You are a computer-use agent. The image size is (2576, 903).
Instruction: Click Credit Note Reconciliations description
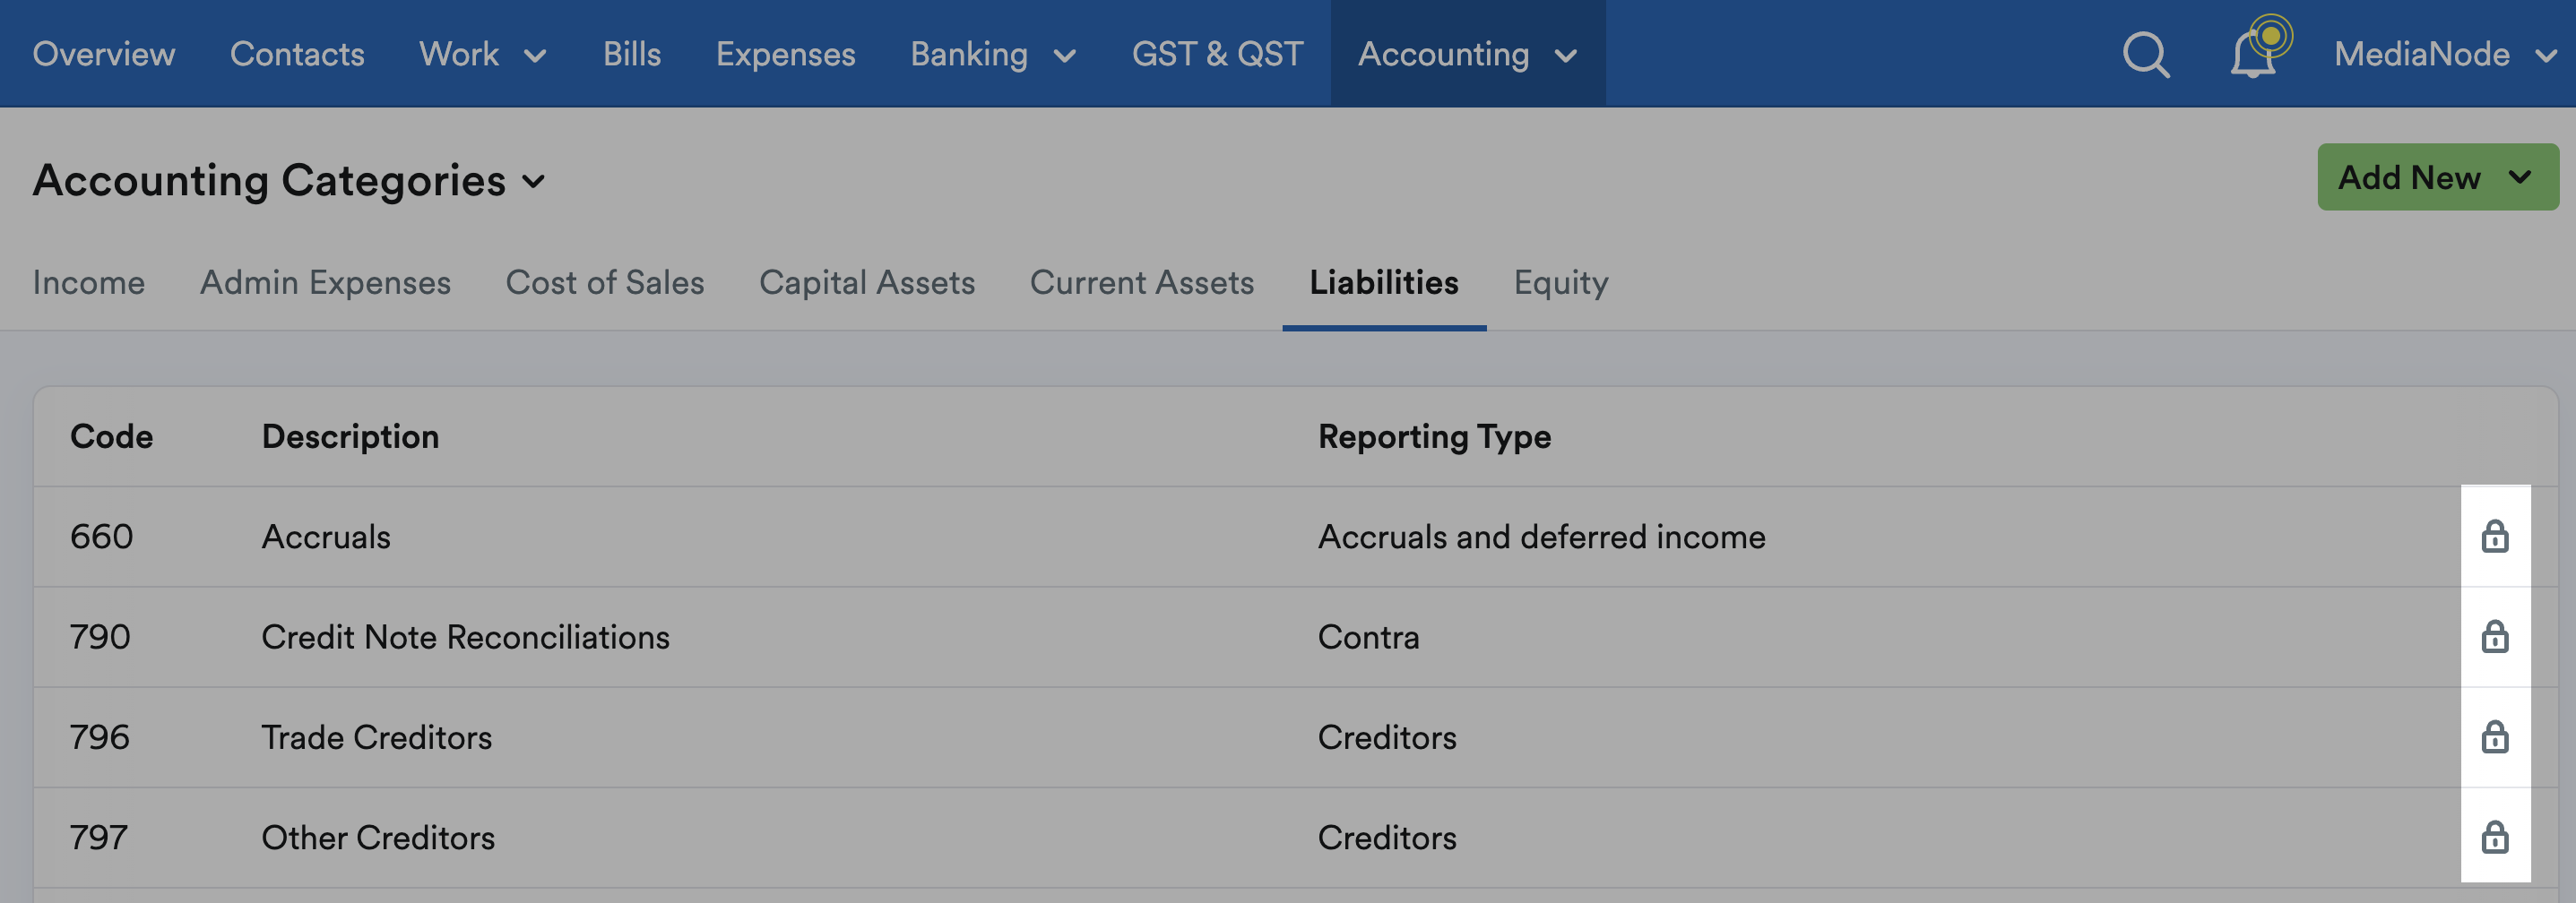[x=465, y=637]
